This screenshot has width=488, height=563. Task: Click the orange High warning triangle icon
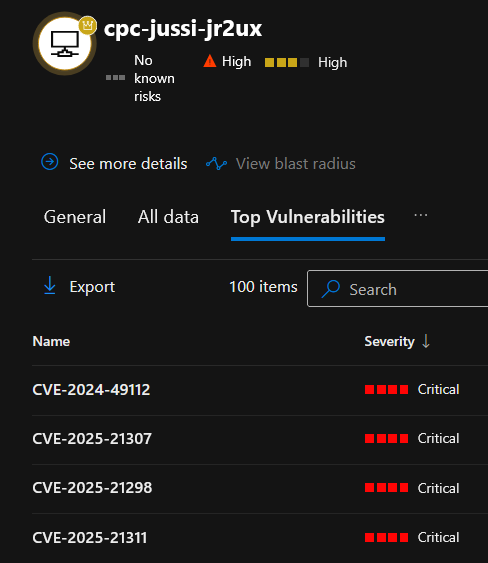click(x=210, y=61)
